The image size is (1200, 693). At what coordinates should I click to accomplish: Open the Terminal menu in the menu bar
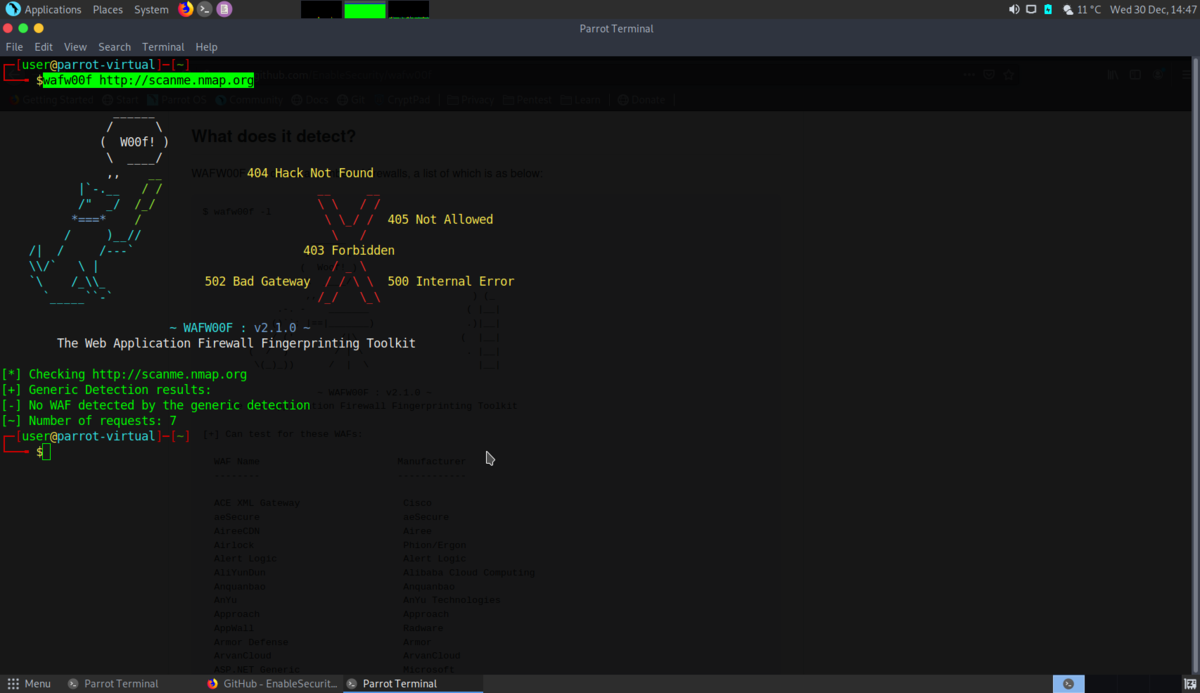tap(163, 47)
